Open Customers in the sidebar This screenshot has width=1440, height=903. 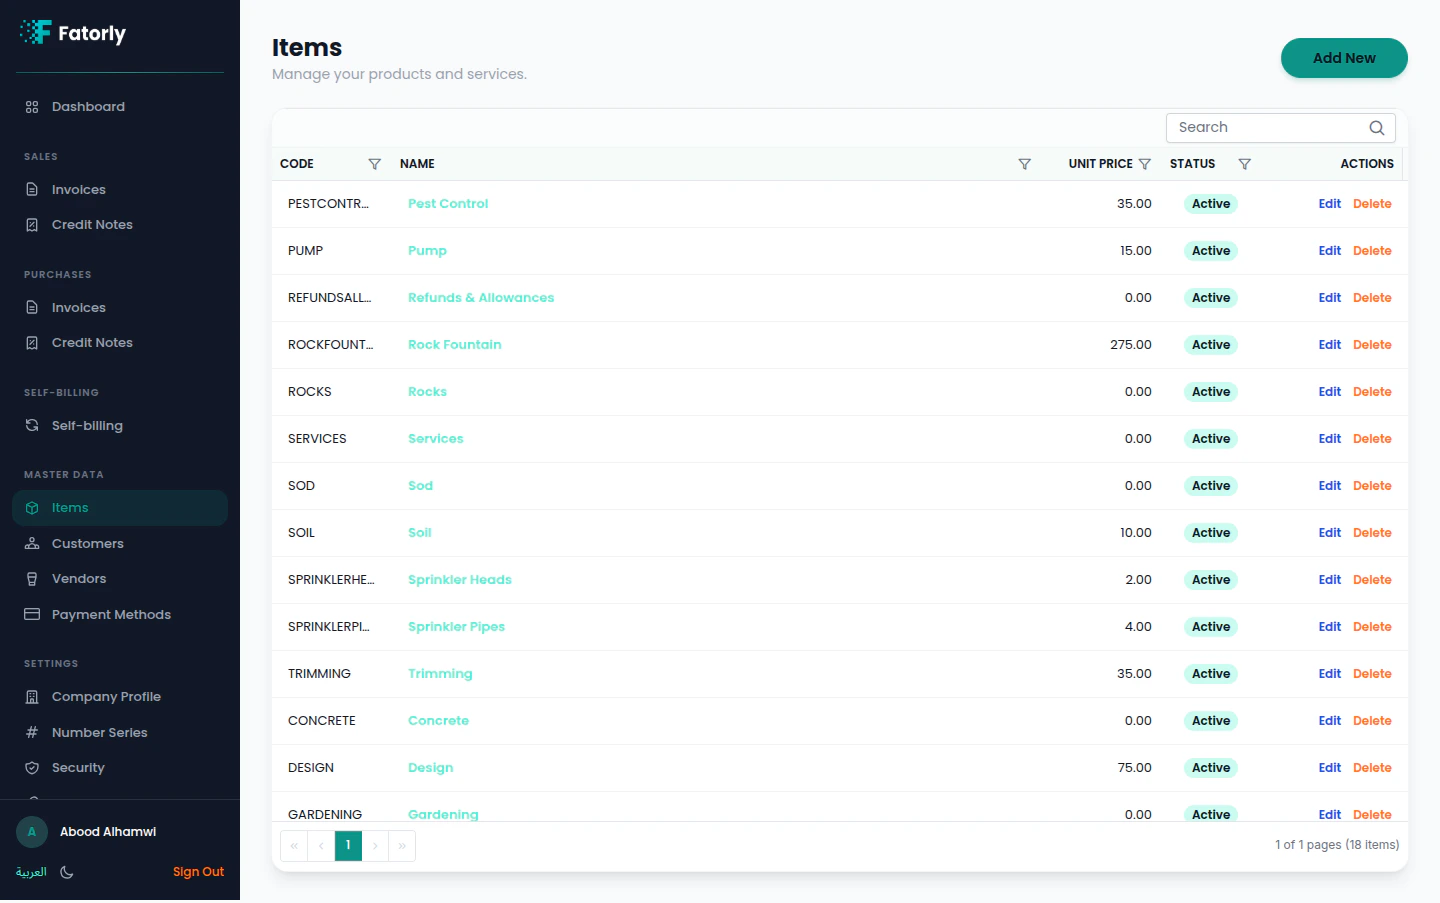click(120, 544)
